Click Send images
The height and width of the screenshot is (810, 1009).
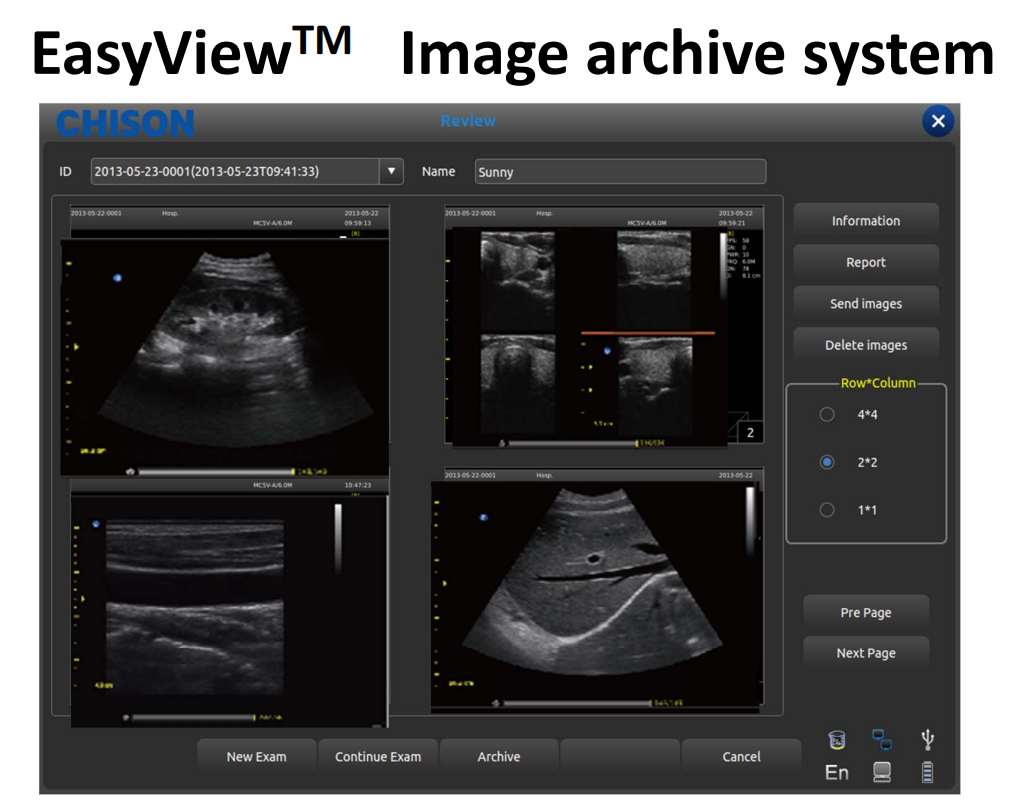[866, 304]
